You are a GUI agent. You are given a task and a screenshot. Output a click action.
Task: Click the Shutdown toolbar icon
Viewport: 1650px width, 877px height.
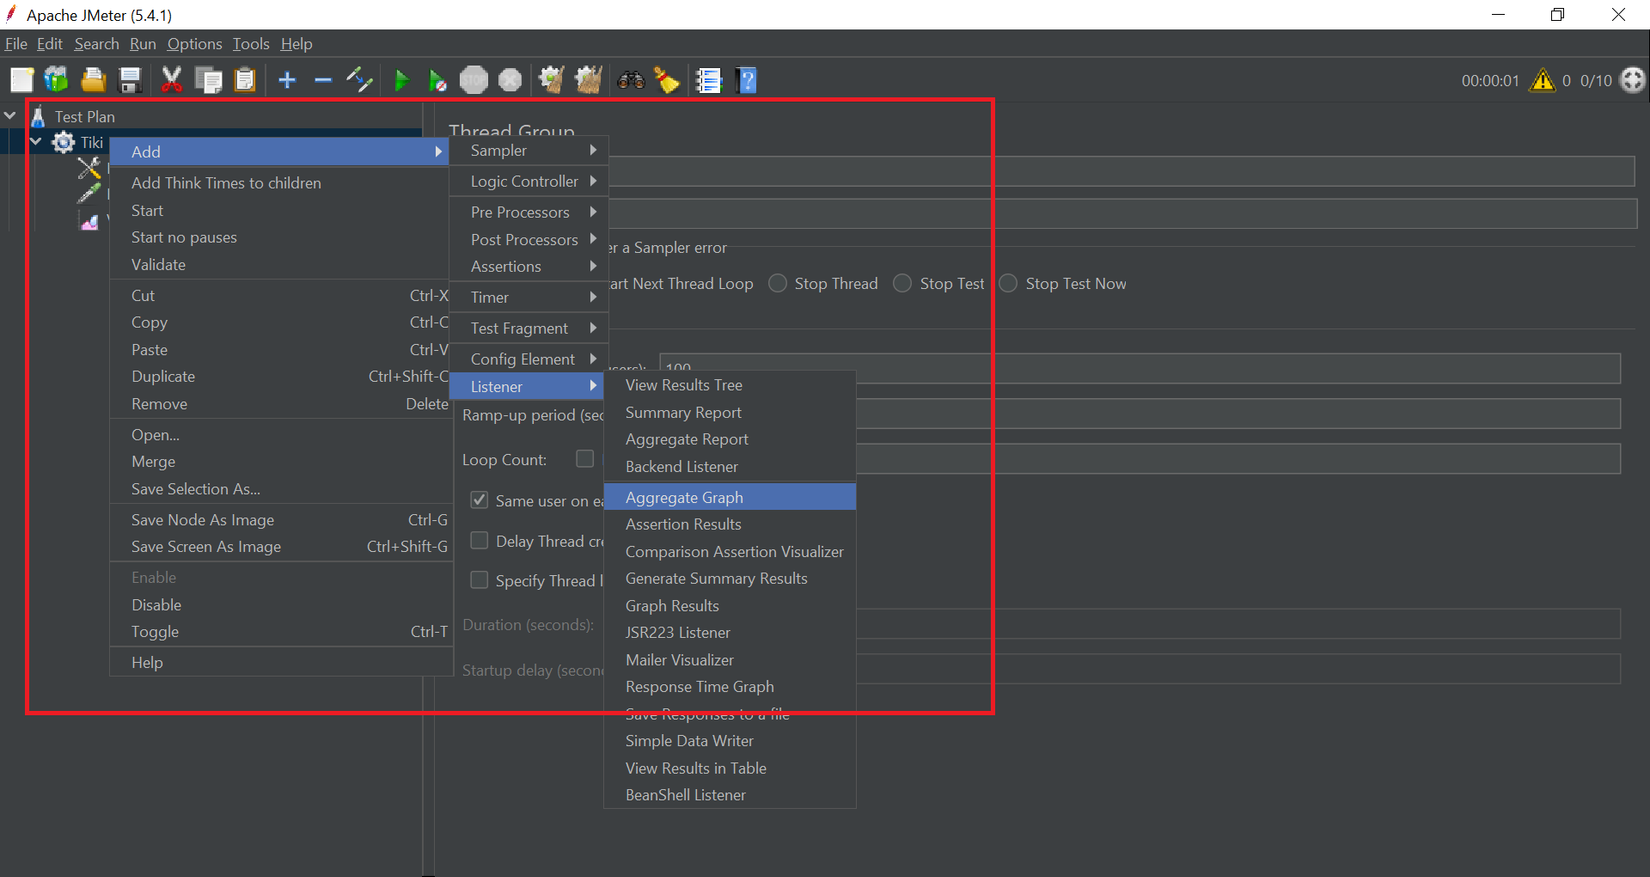click(x=510, y=80)
